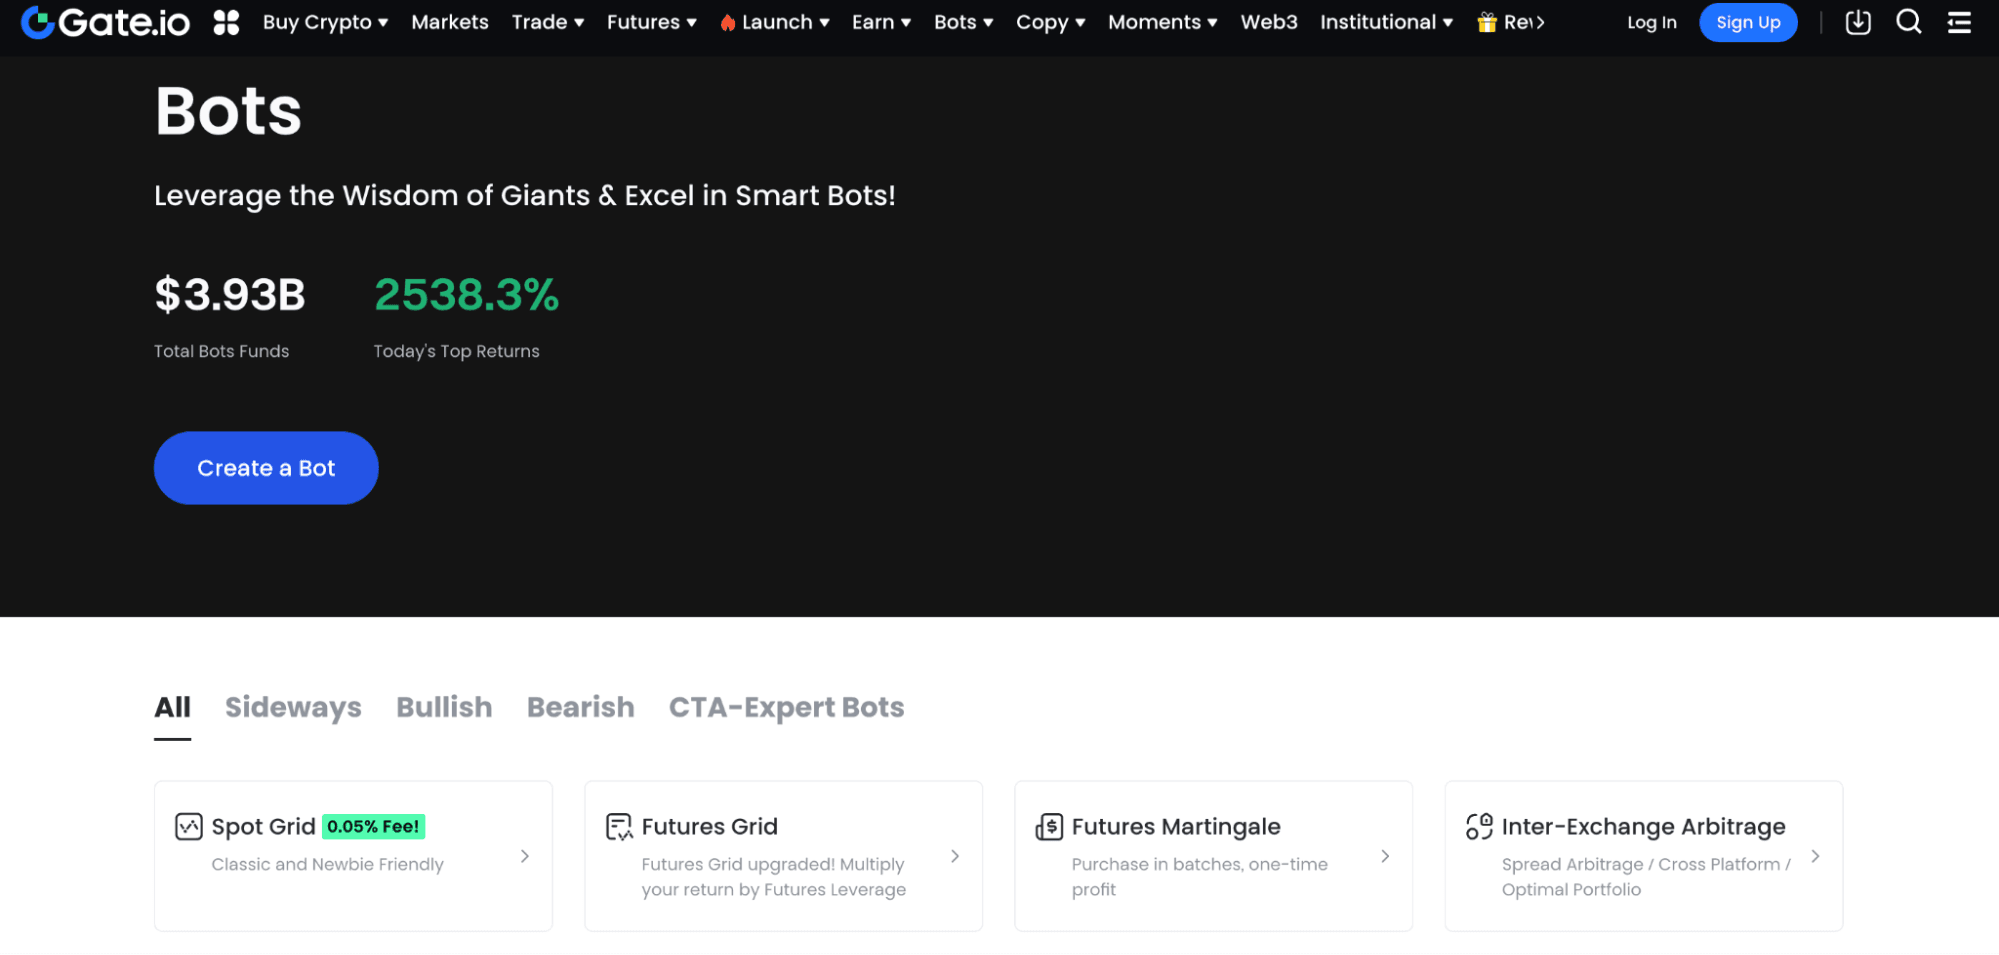1999x955 pixels.
Task: Open the apps grid icon beside the logo
Action: pyautogui.click(x=226, y=22)
